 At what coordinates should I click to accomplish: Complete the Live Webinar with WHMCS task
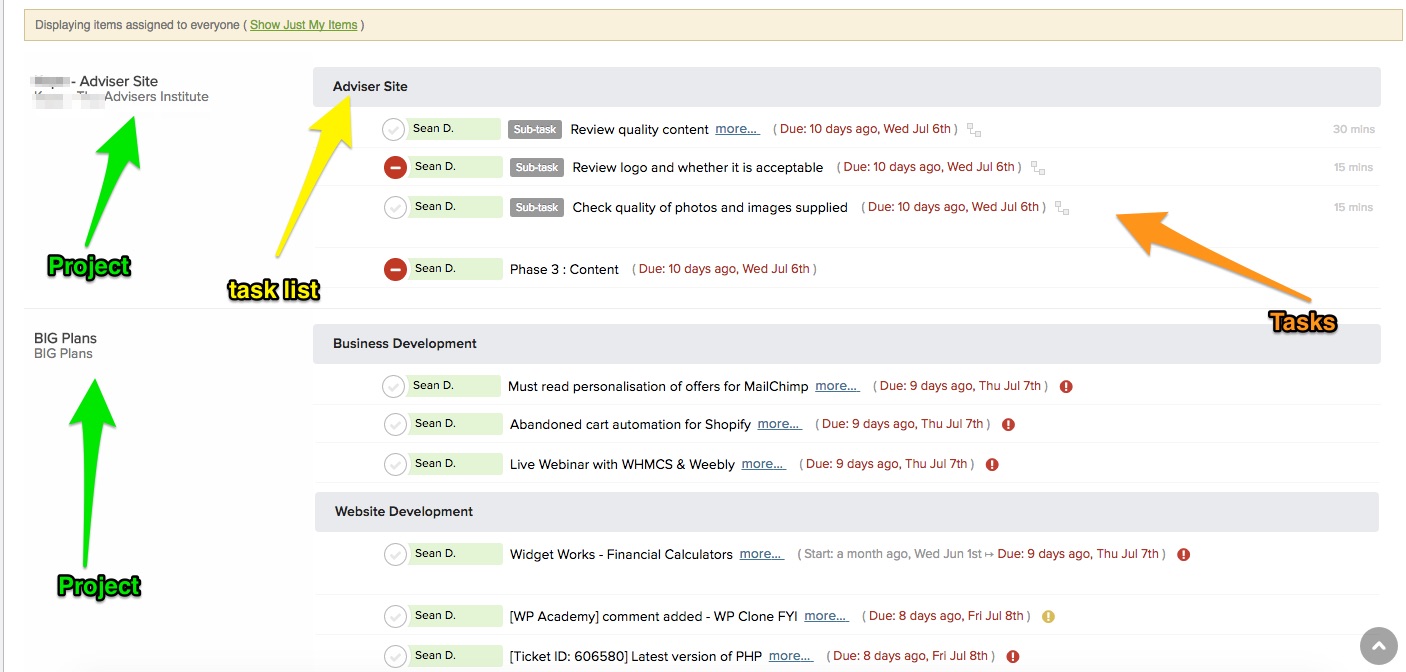[395, 464]
